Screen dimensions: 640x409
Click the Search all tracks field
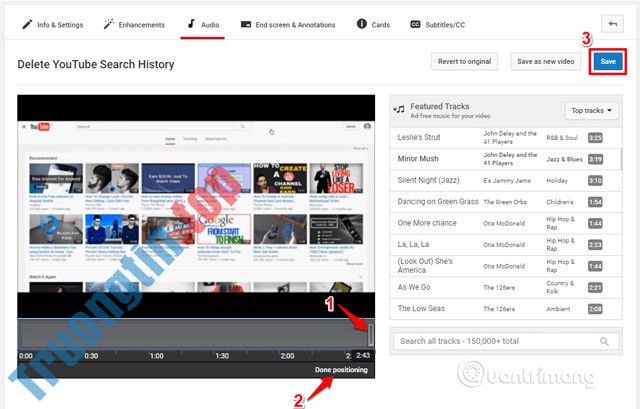point(506,341)
